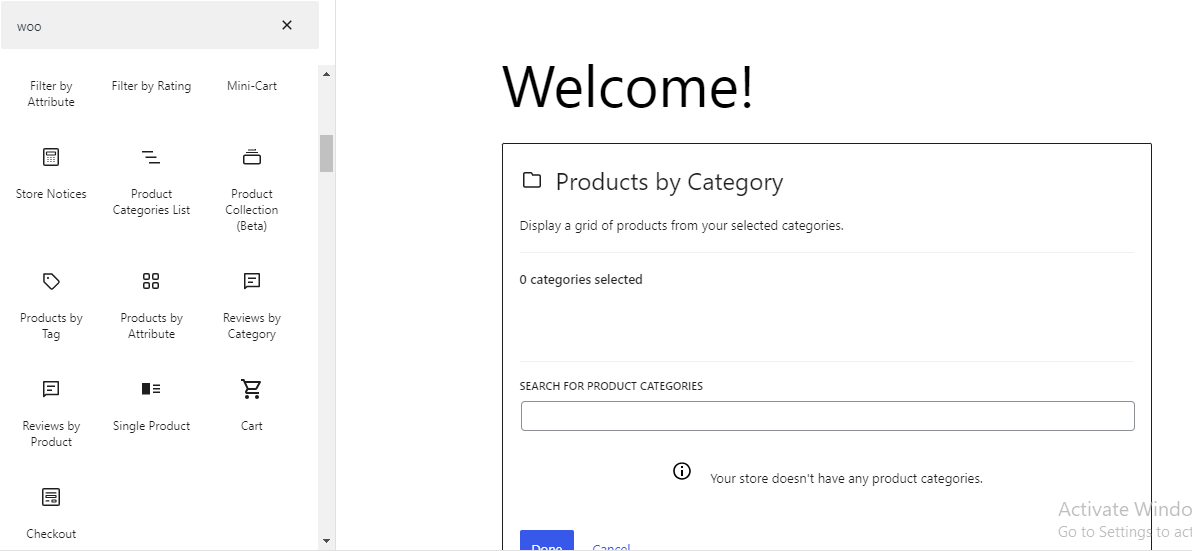Select the Filter by Attribute block

[51, 93]
